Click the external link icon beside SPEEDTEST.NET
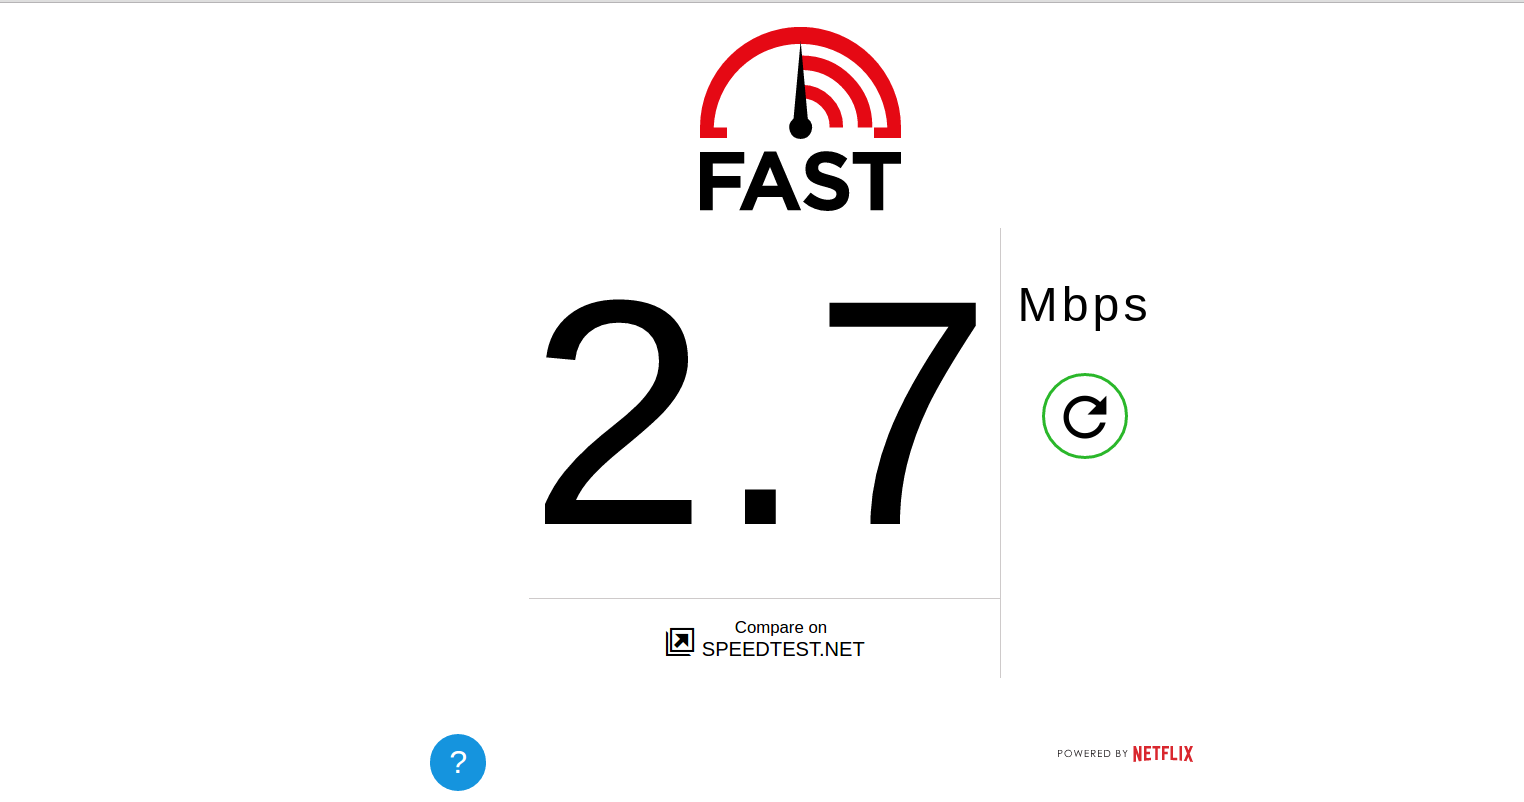 (x=680, y=642)
